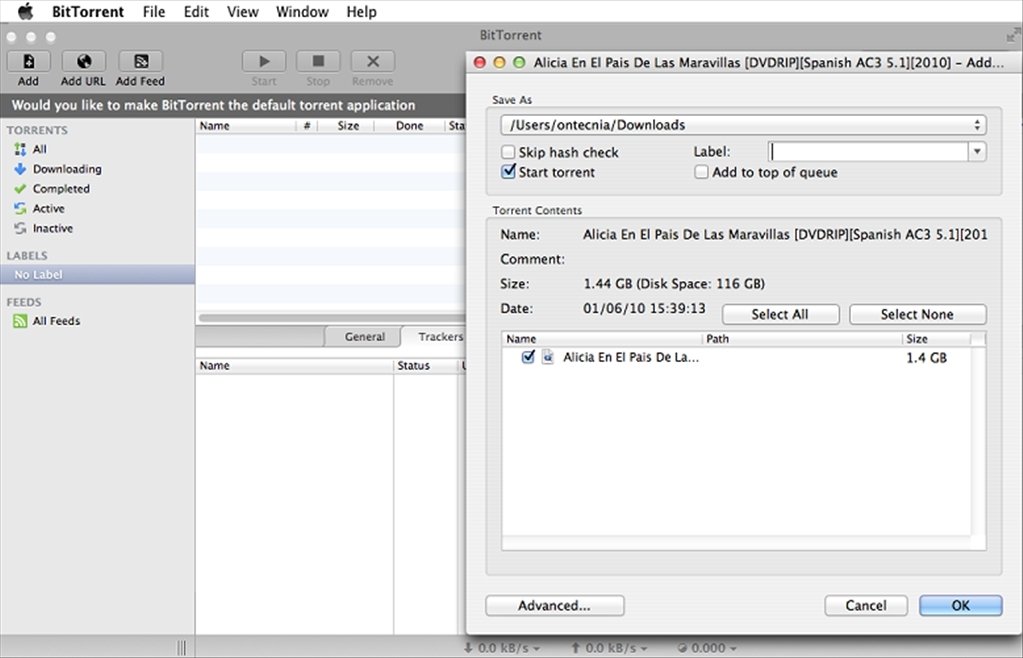Click the Remove X toolbar button
This screenshot has width=1023, height=658.
tap(373, 61)
